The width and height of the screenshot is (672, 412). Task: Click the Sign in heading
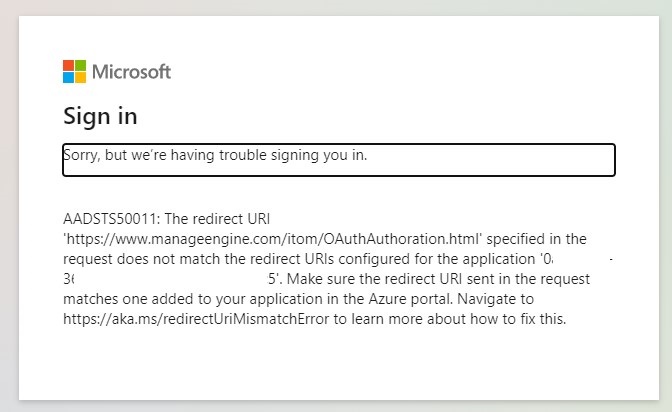click(x=100, y=116)
